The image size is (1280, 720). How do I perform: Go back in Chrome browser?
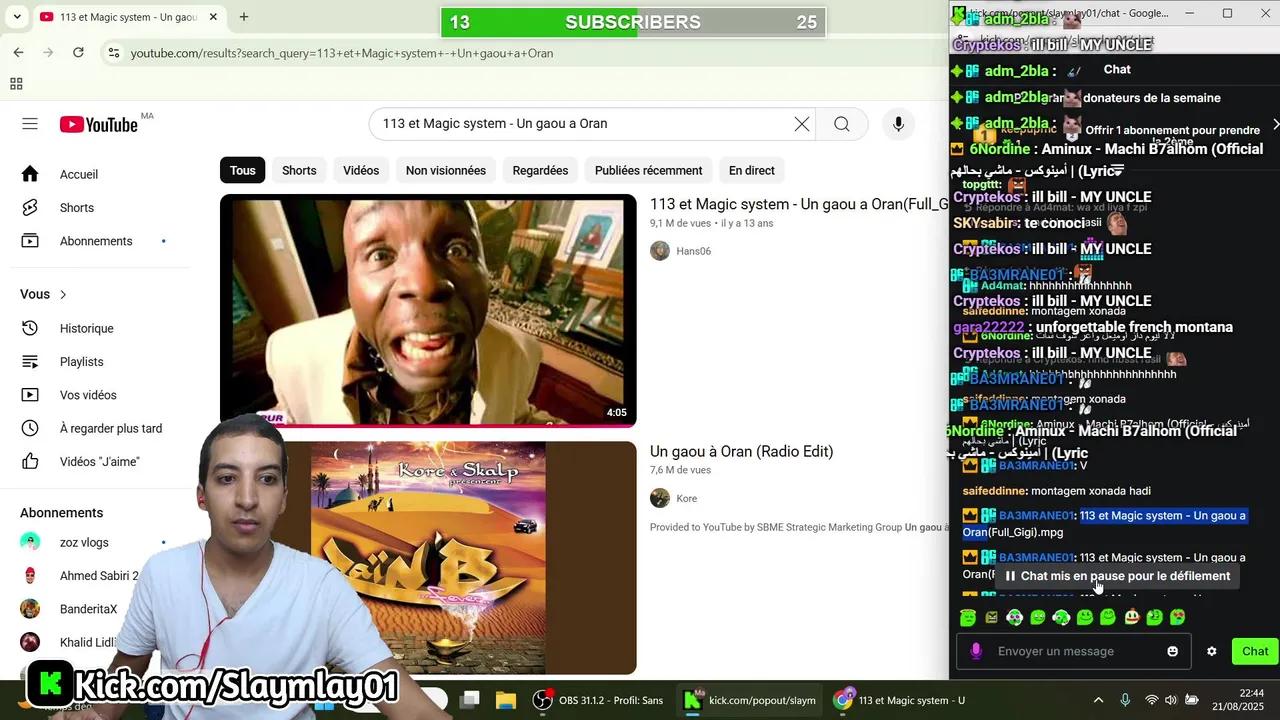(x=18, y=53)
